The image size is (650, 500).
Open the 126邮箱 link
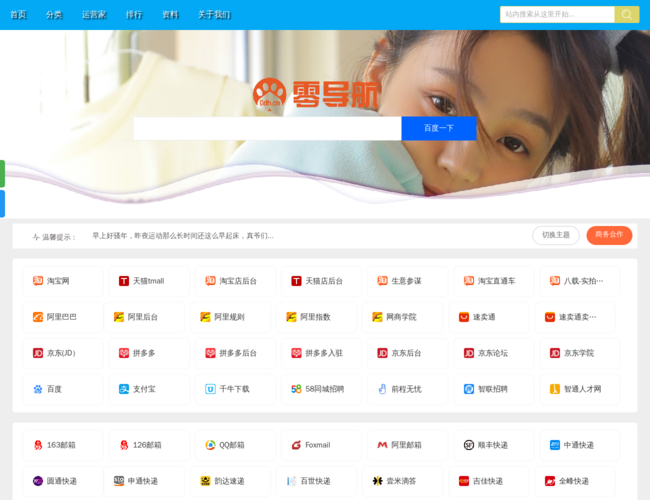coord(149,445)
